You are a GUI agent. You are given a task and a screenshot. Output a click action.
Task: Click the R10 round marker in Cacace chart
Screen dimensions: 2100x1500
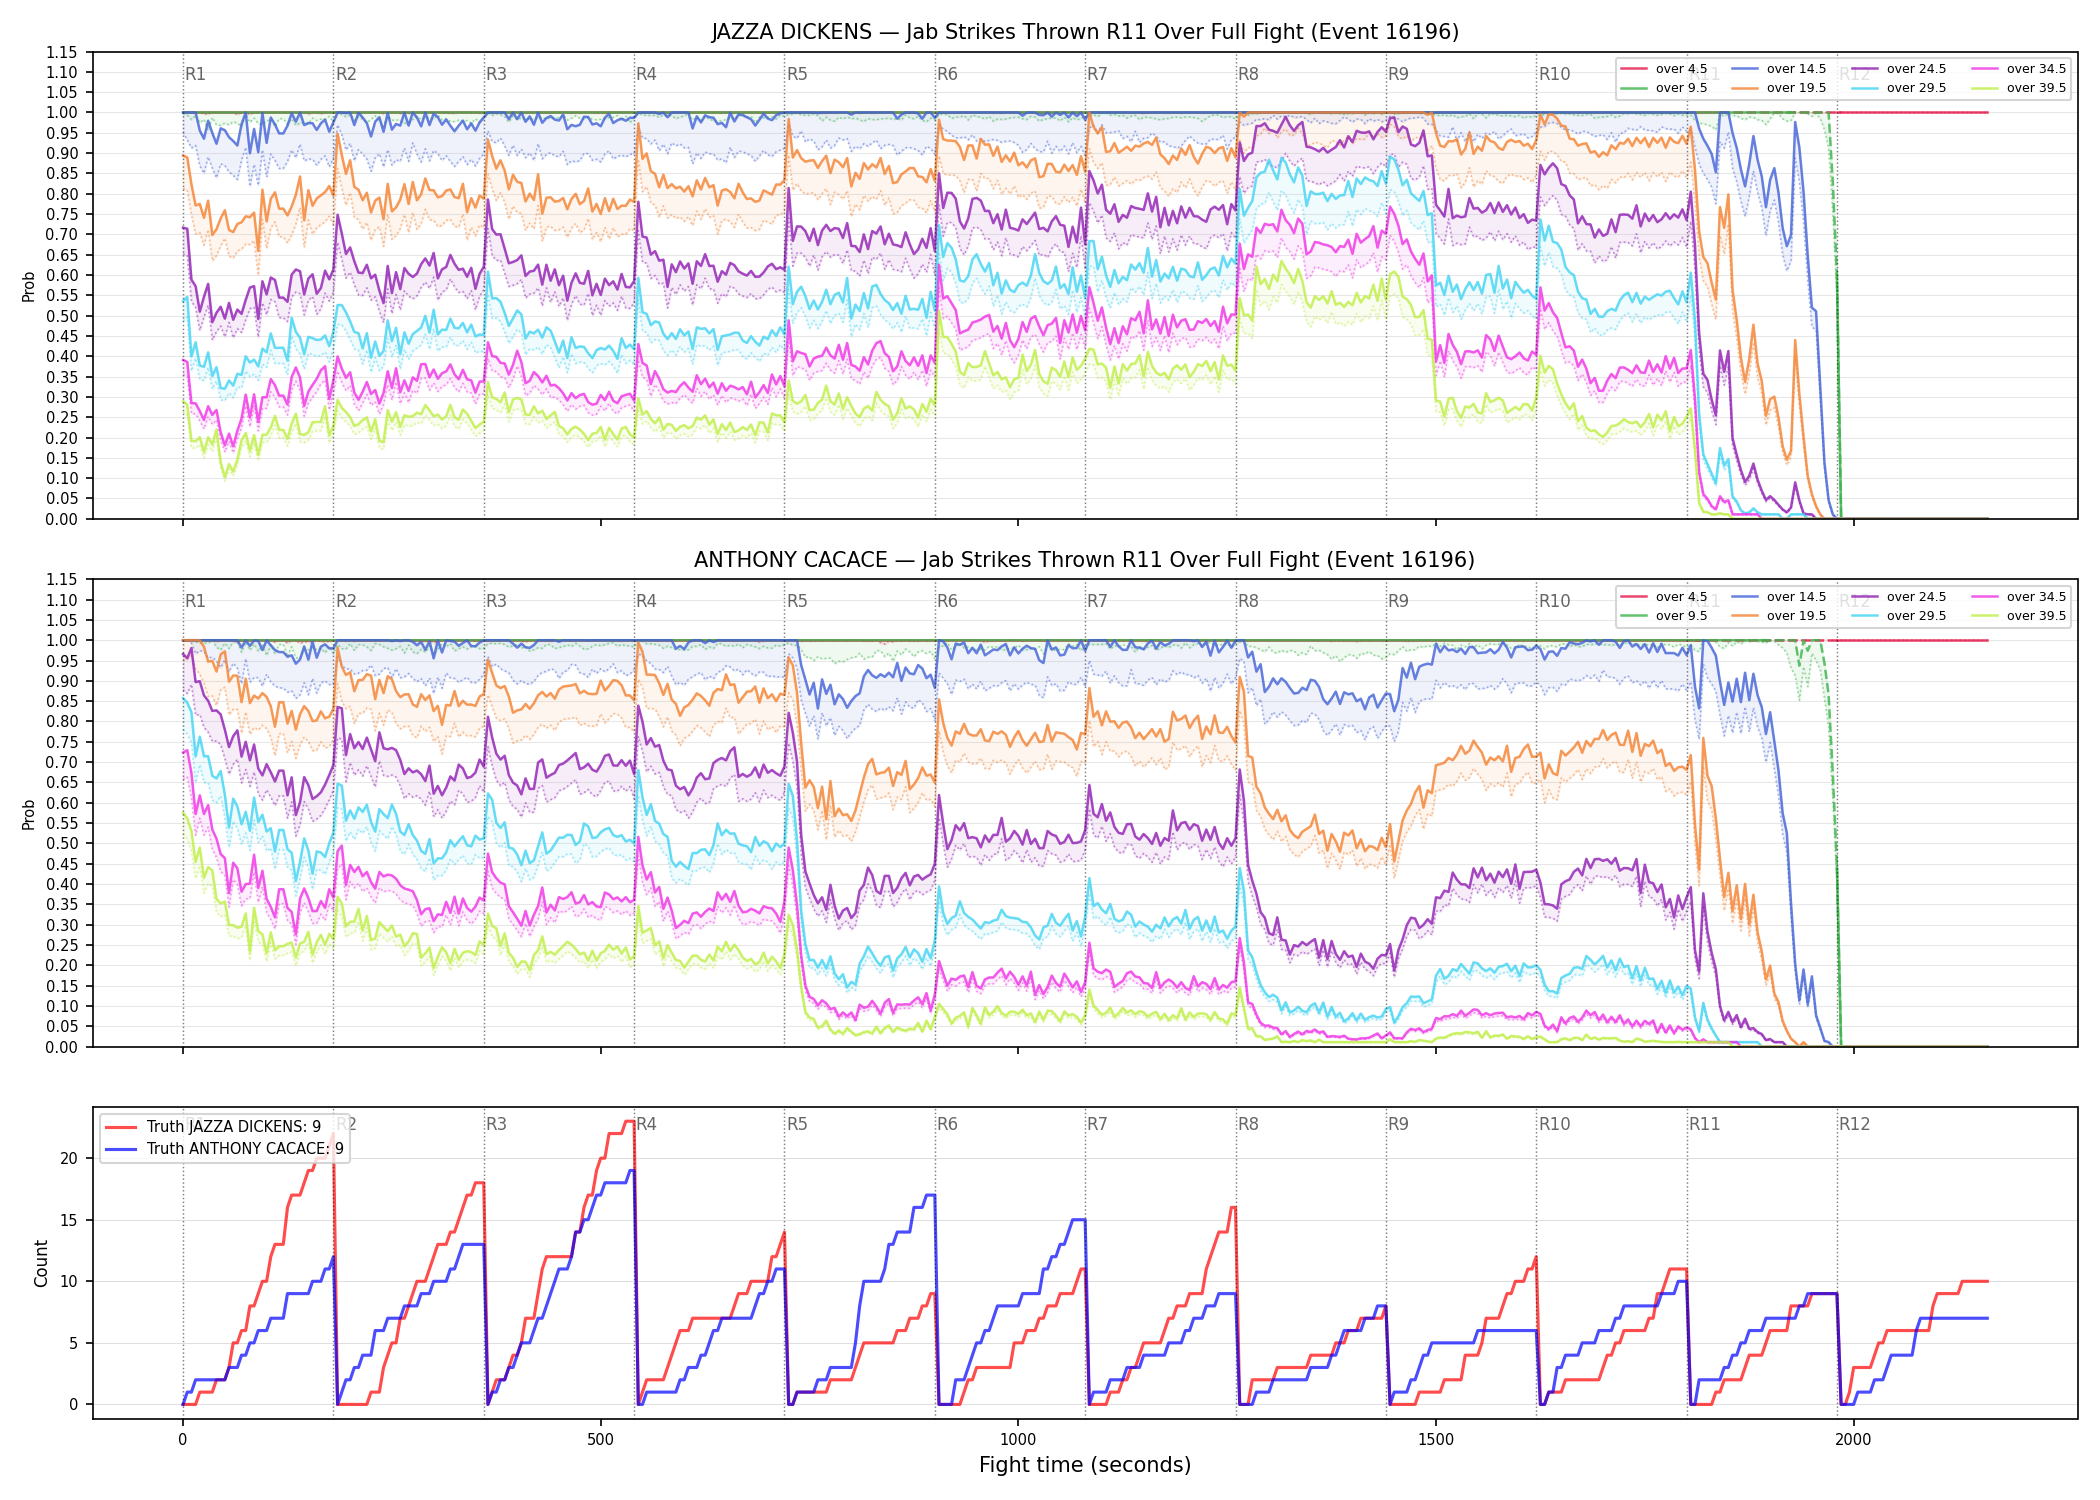point(1554,601)
